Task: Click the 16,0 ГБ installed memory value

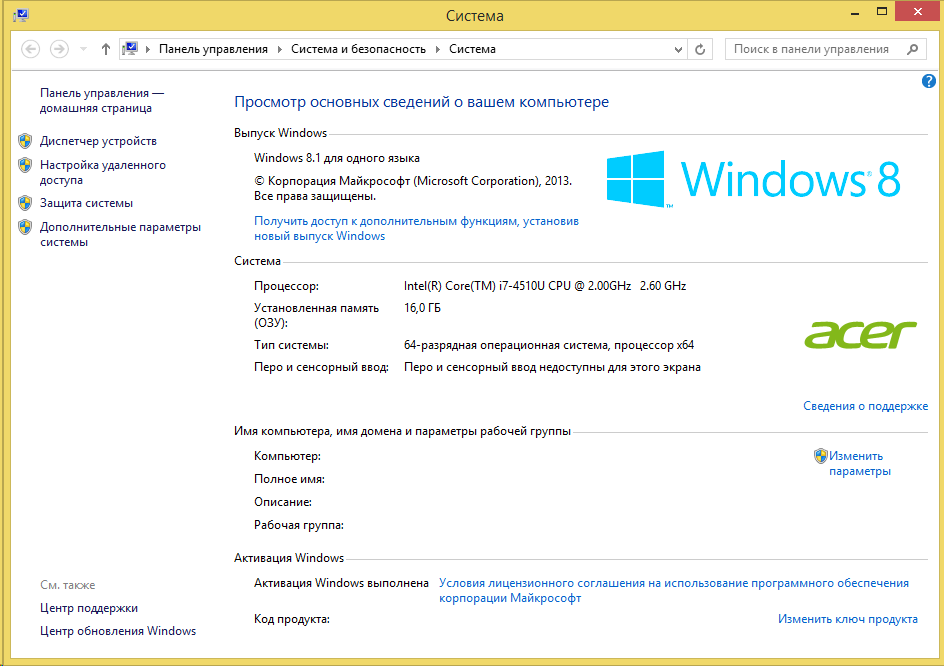Action: pyautogui.click(x=422, y=308)
